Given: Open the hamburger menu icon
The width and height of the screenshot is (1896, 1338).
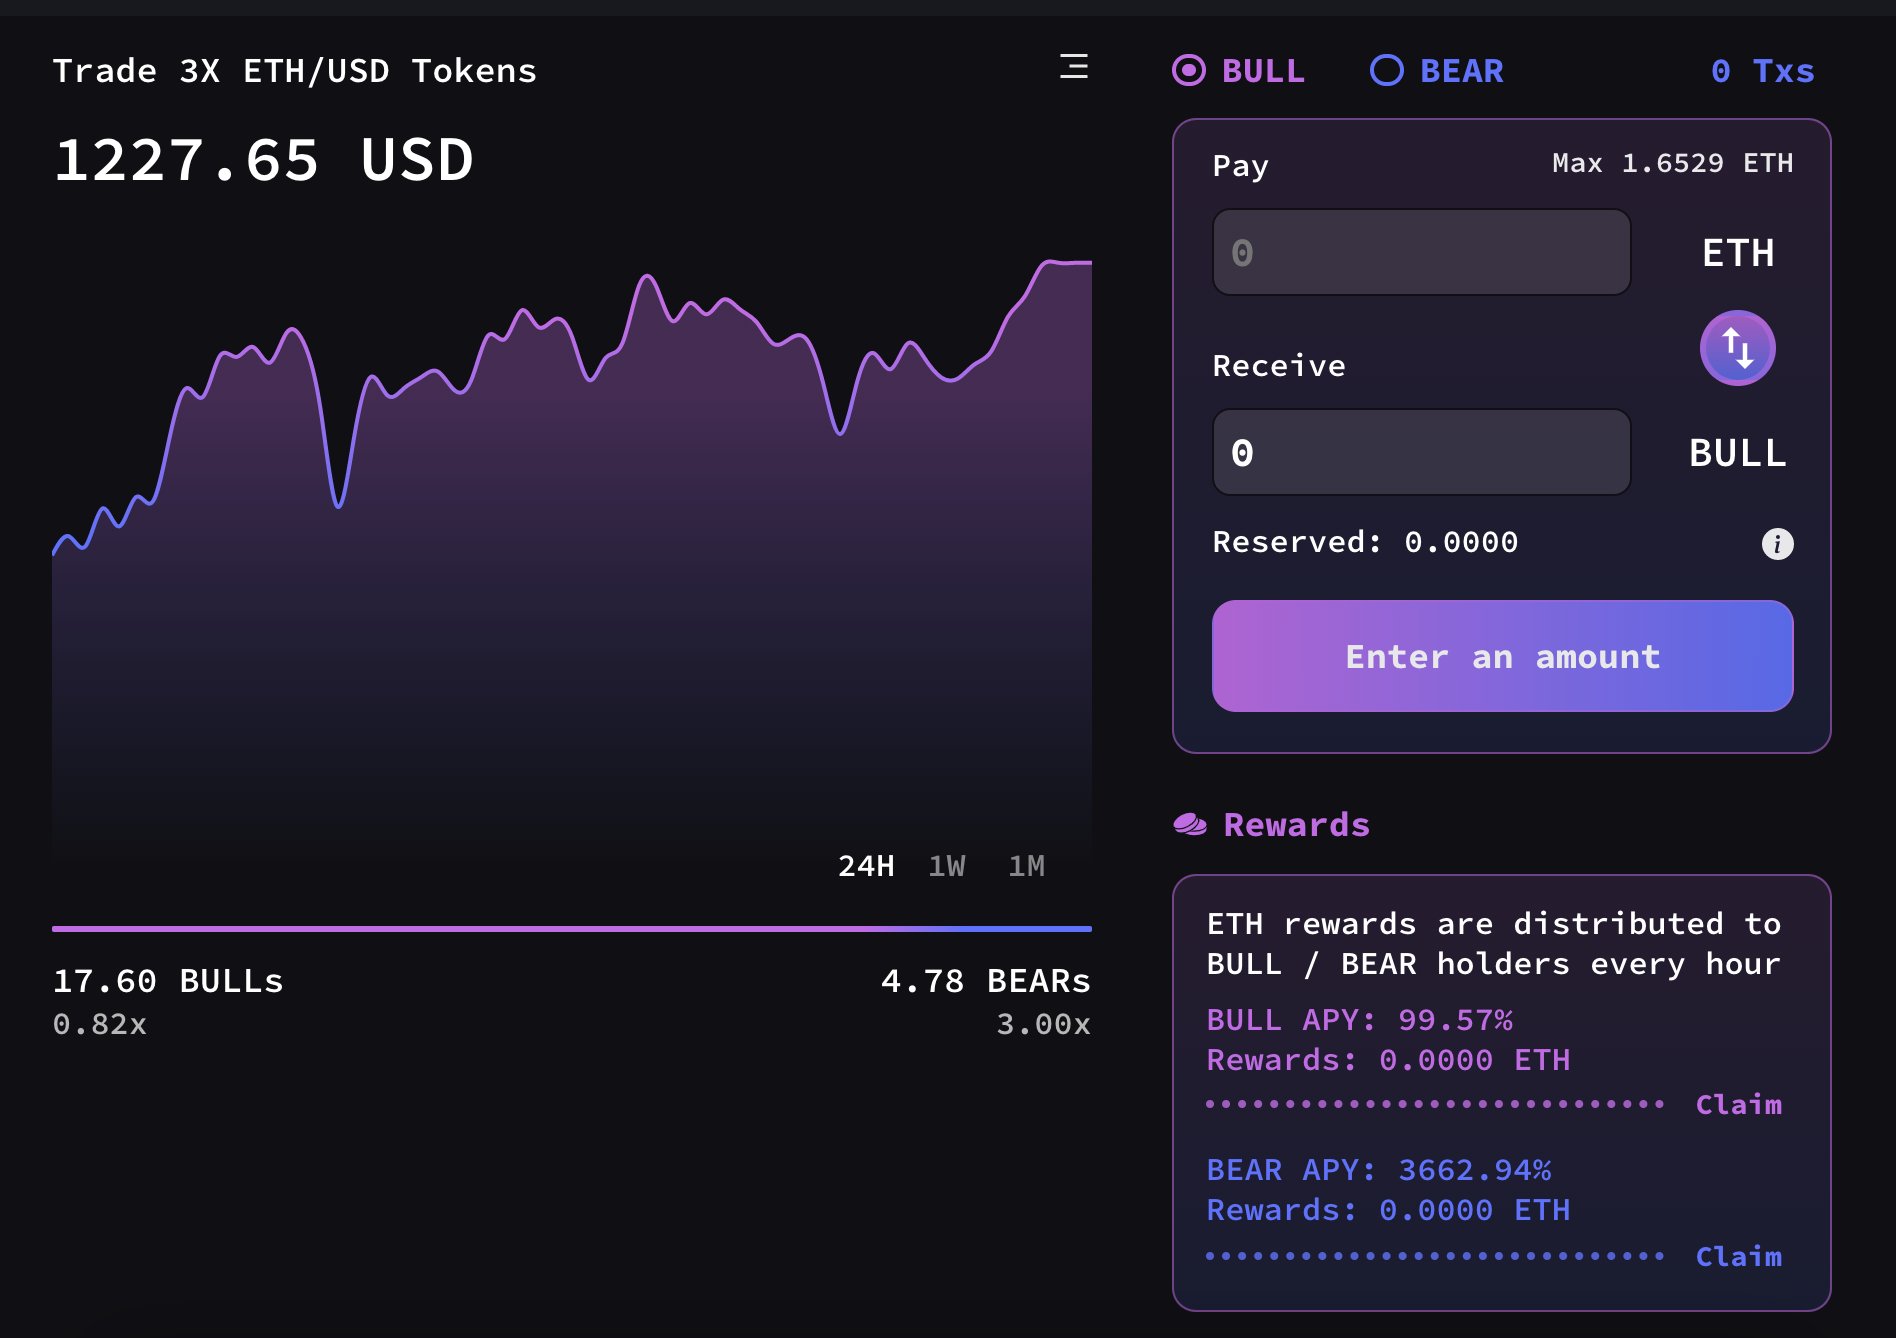Looking at the screenshot, I should [x=1073, y=67].
